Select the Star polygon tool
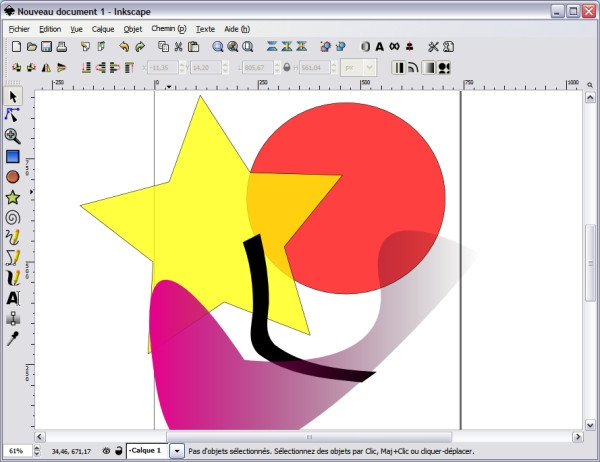Image resolution: width=600 pixels, height=462 pixels. pos(13,198)
